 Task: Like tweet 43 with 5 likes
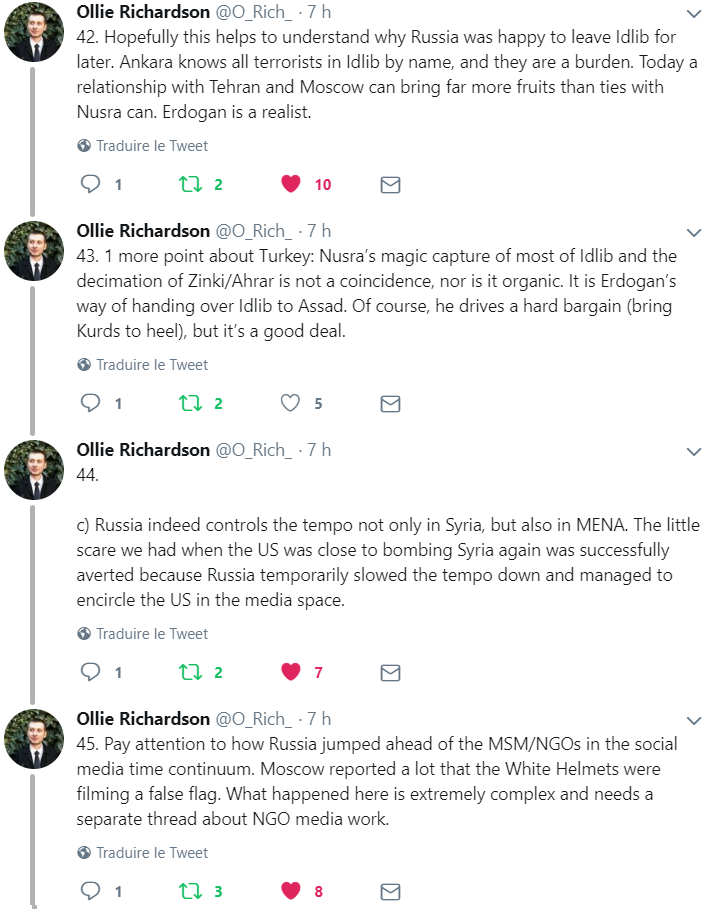coord(291,403)
